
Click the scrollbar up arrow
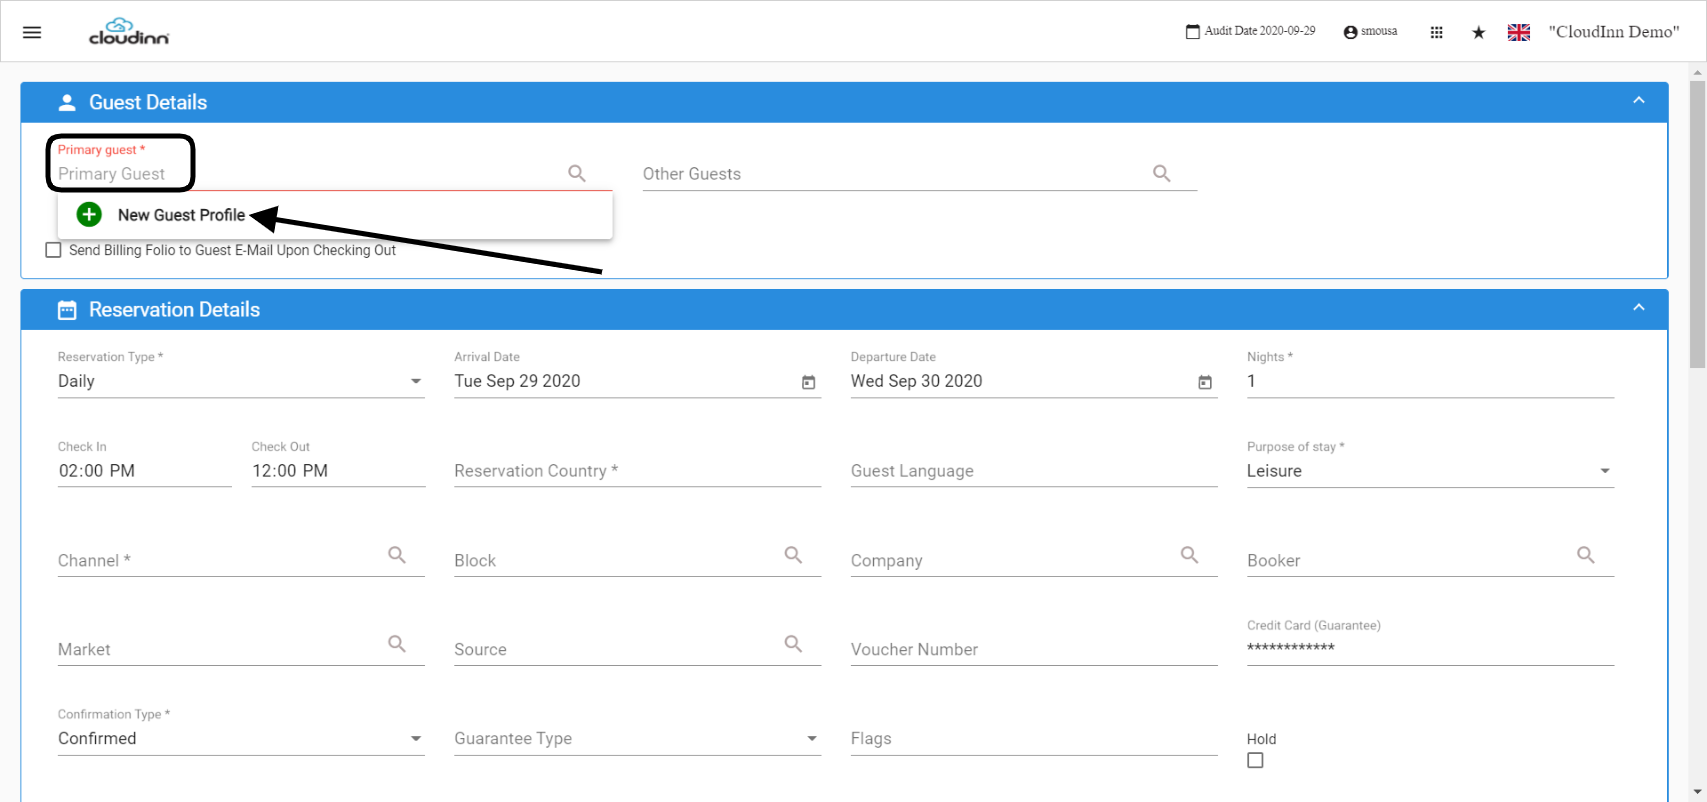click(x=1697, y=72)
